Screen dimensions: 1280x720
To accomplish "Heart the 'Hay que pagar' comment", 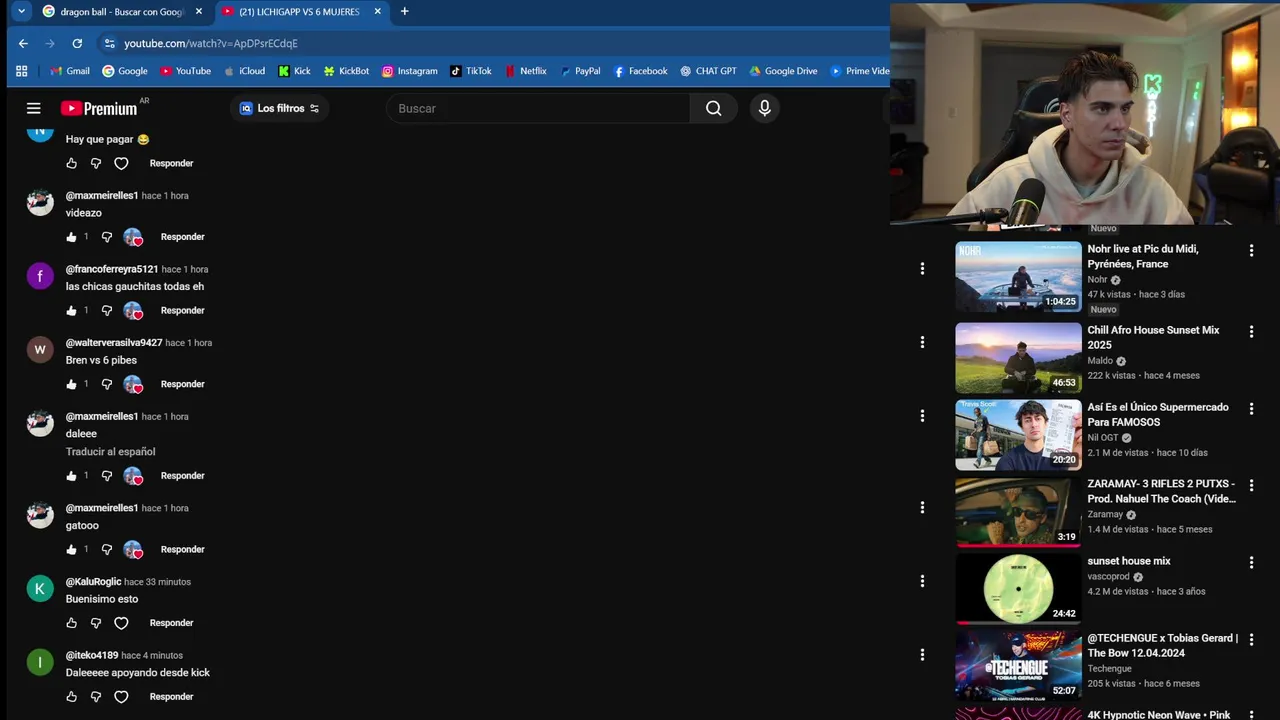I will coord(121,163).
